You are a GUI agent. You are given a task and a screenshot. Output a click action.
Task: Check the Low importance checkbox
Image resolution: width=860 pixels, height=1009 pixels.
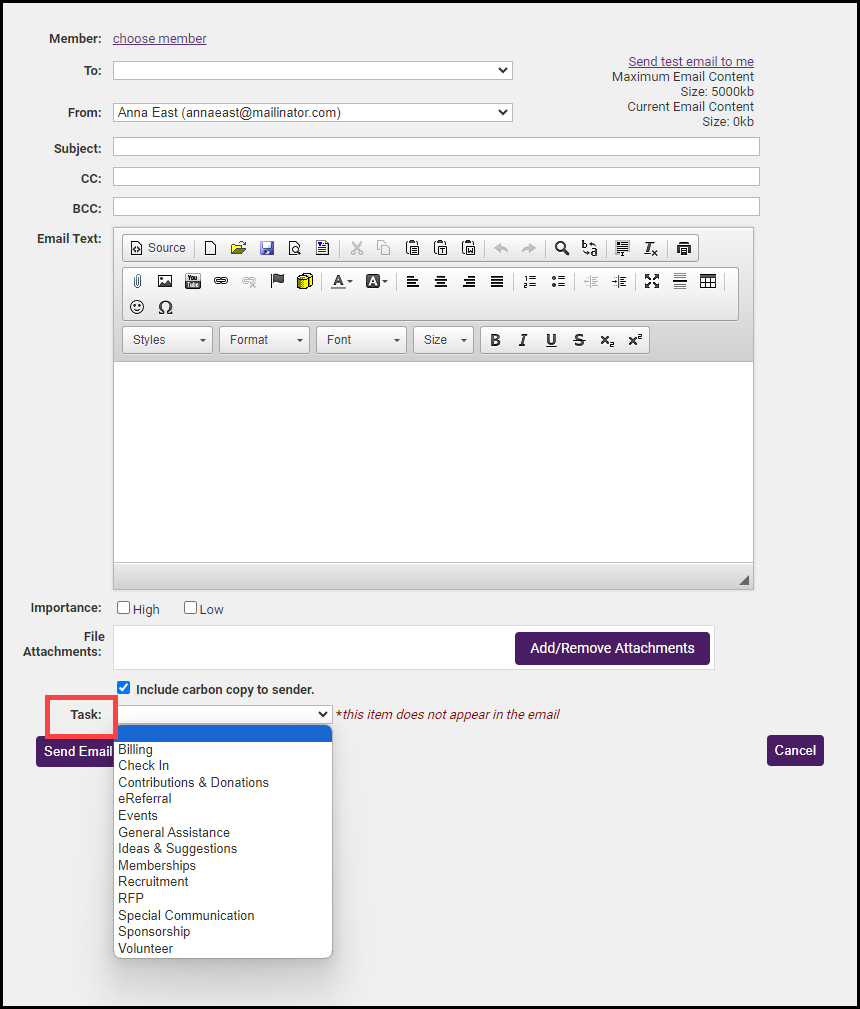pyautogui.click(x=191, y=608)
